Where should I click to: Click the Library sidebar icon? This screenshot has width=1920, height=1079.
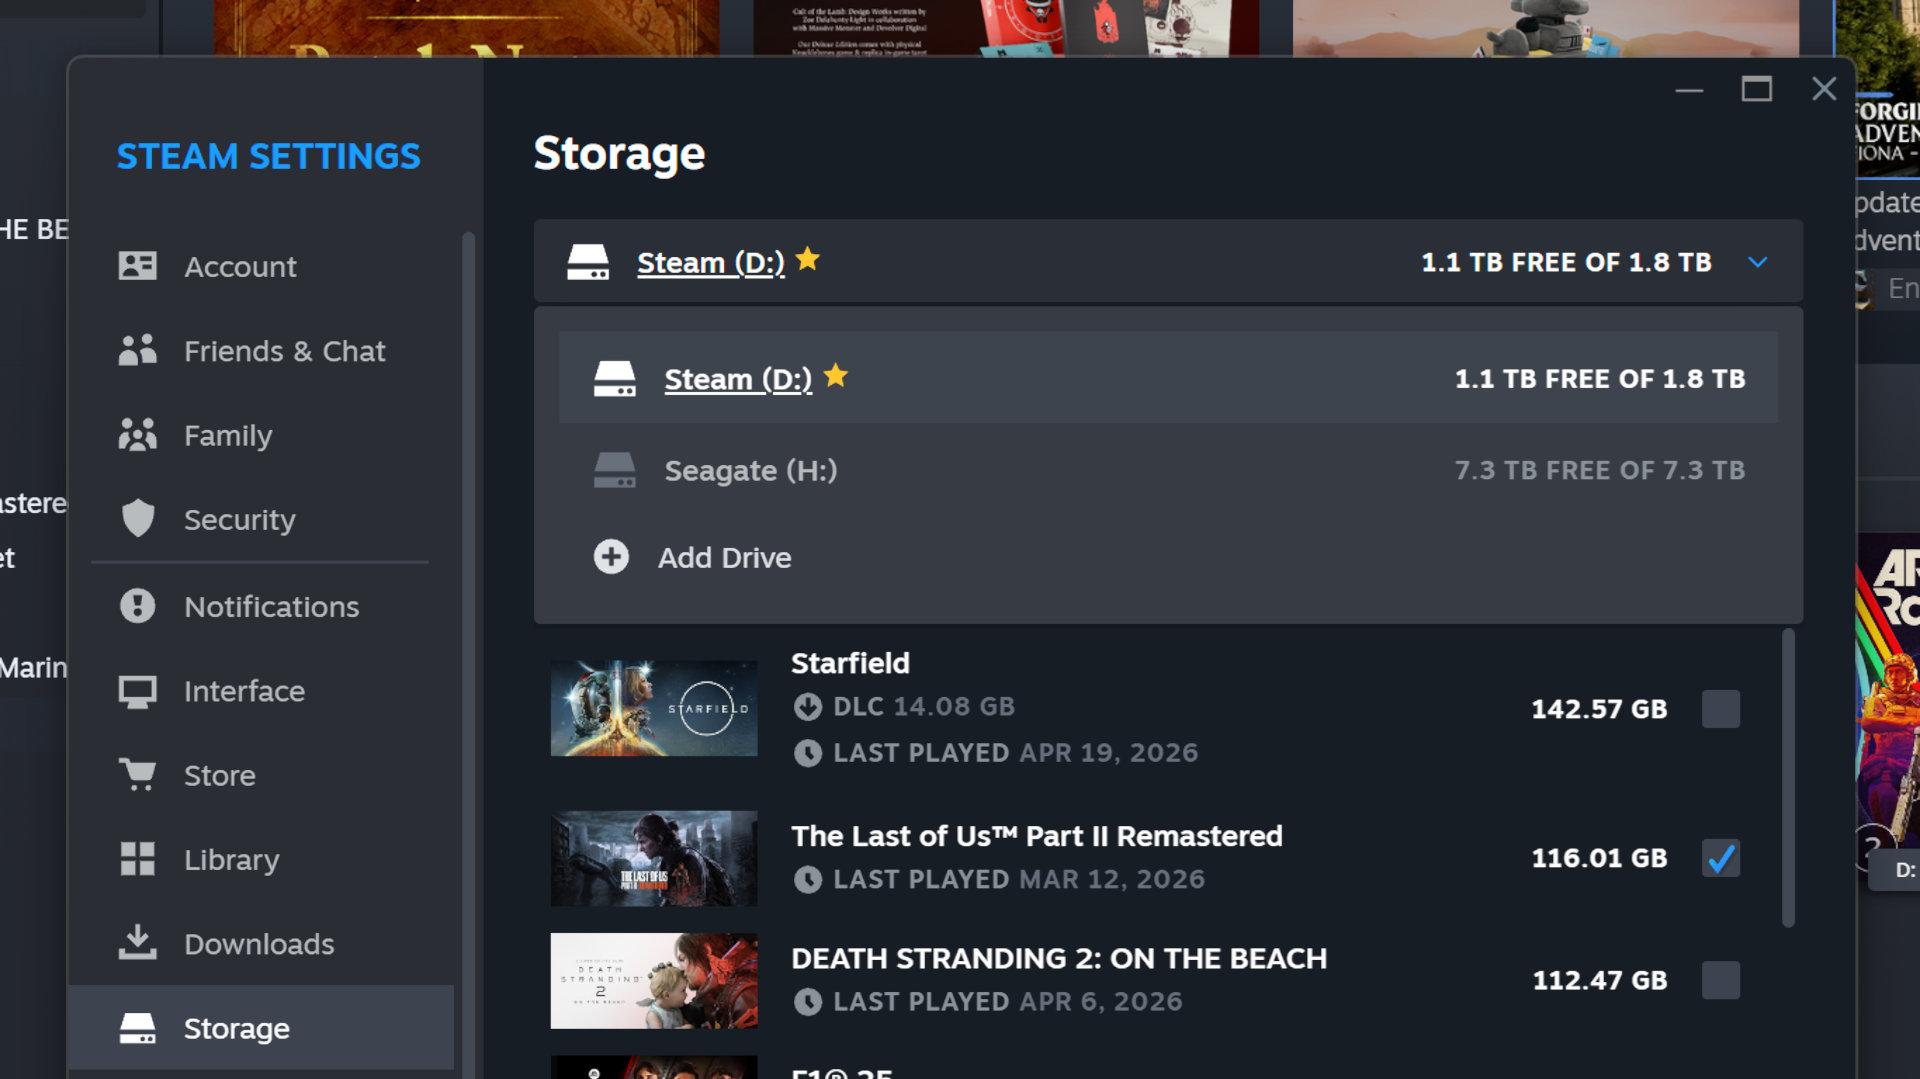click(x=138, y=858)
